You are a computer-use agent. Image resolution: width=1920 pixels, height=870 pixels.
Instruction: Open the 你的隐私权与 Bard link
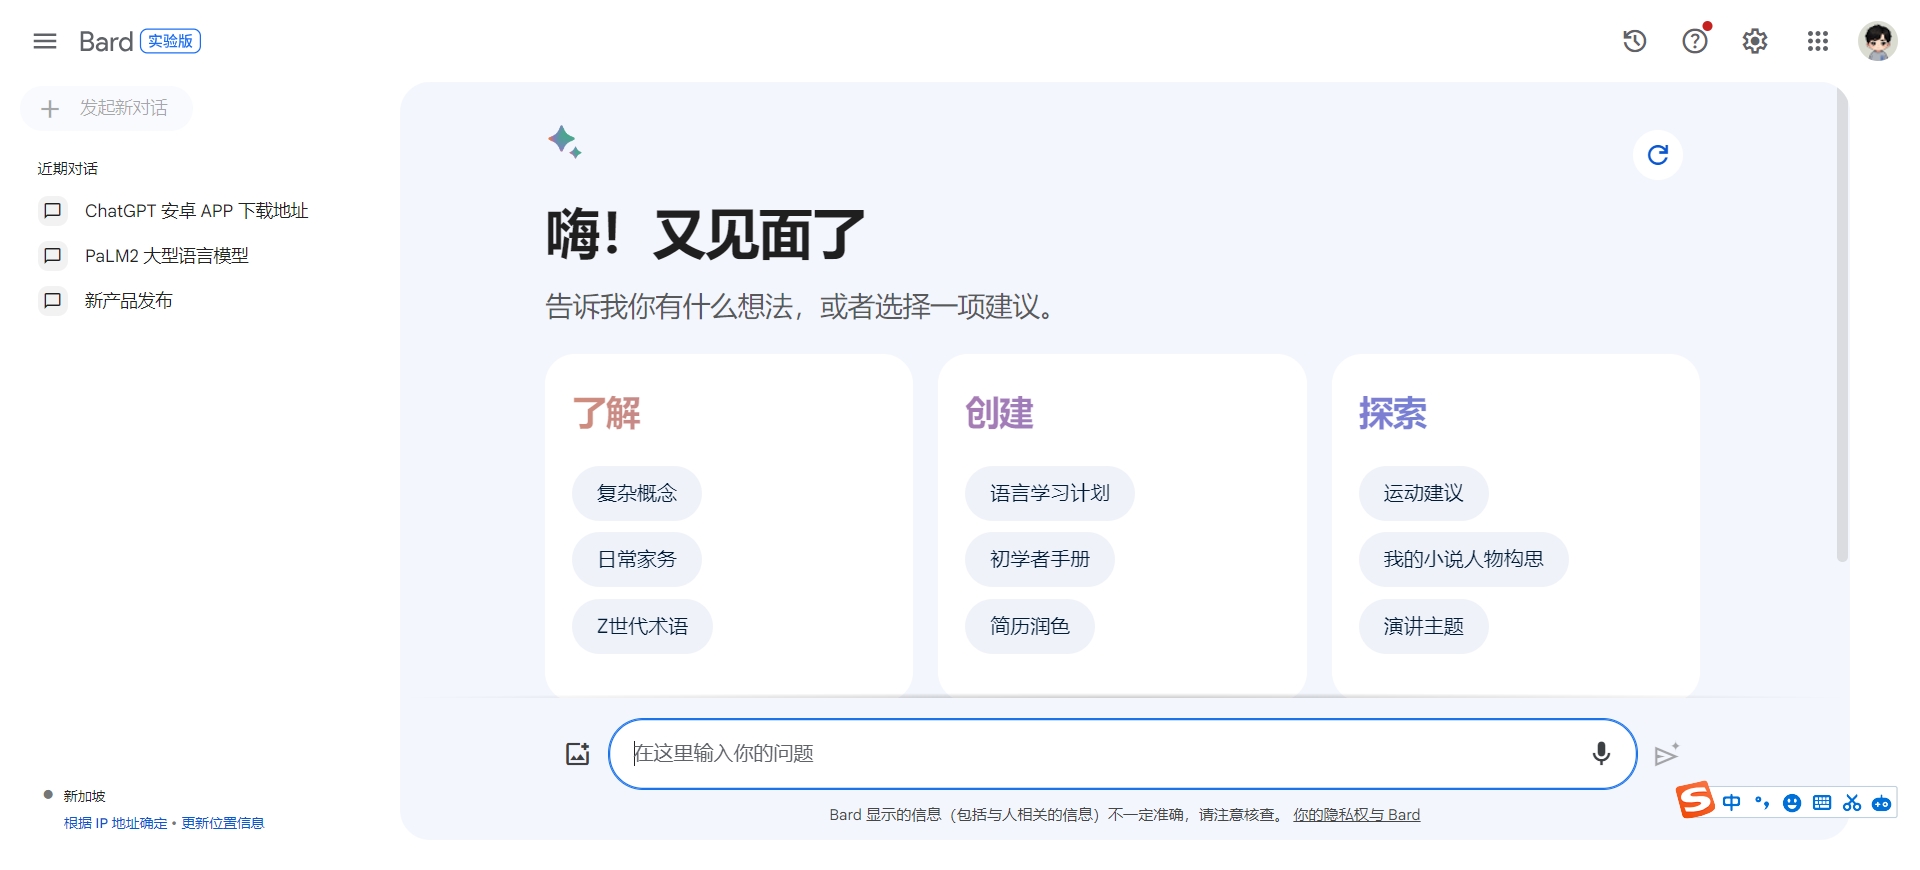coord(1357,815)
